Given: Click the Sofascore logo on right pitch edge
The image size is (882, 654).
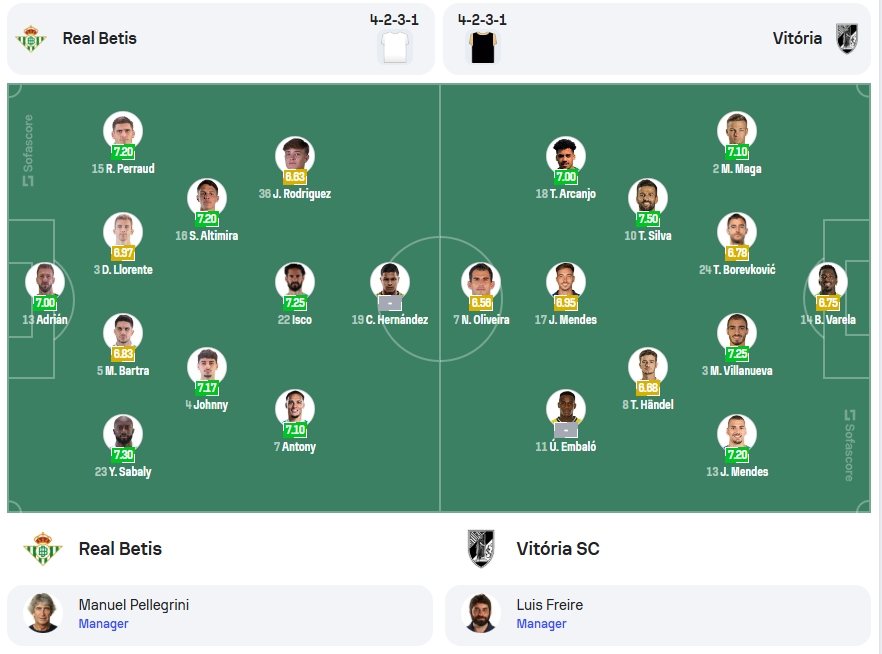Looking at the screenshot, I should (x=849, y=445).
